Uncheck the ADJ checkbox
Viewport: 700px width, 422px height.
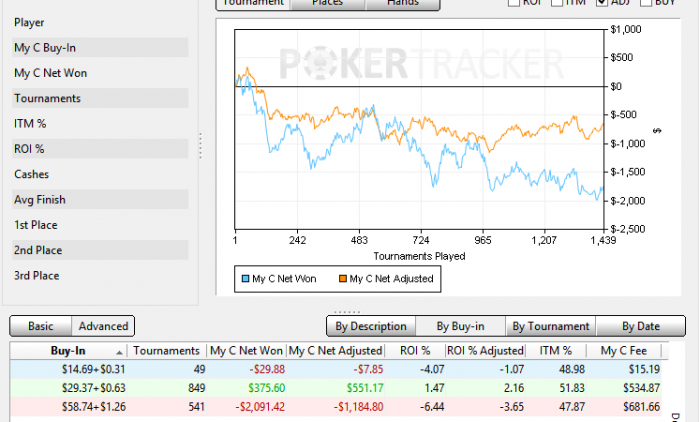602,3
